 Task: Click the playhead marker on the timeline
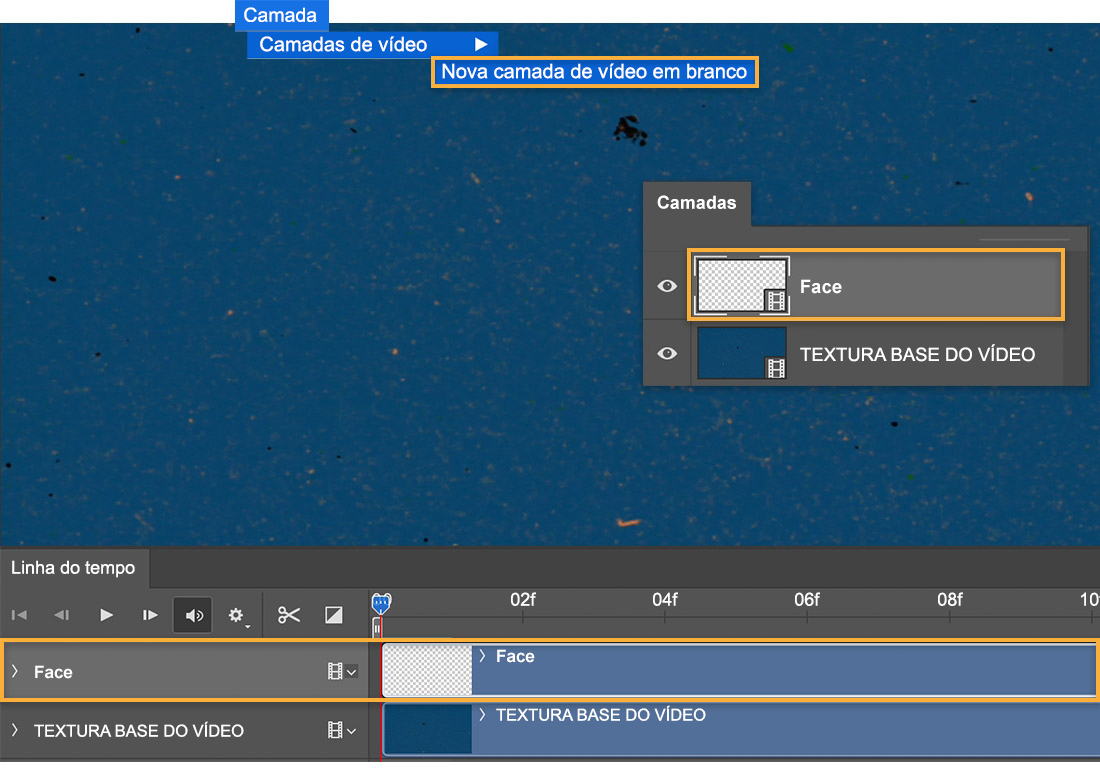(381, 603)
